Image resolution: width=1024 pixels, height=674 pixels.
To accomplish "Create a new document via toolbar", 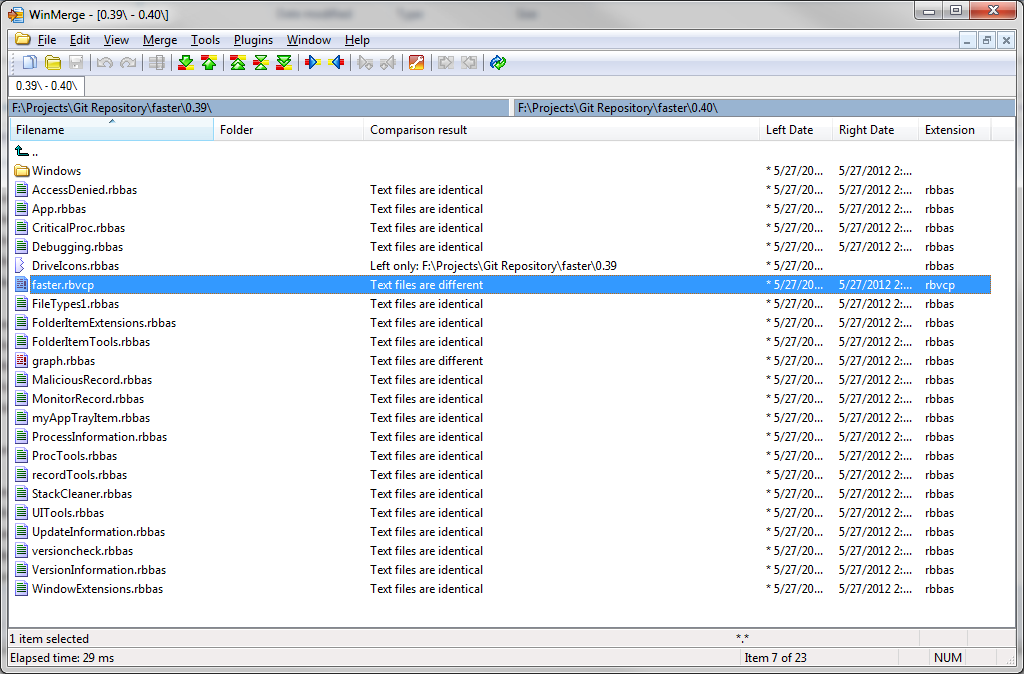I will pos(30,63).
